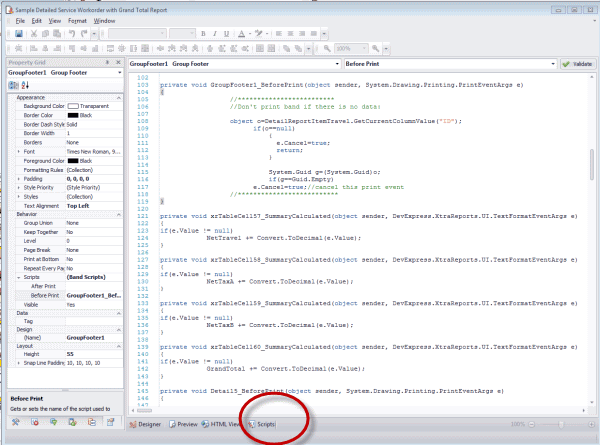Click the Bold formatting icon
The width and height of the screenshot is (600, 445).
pos(203,33)
